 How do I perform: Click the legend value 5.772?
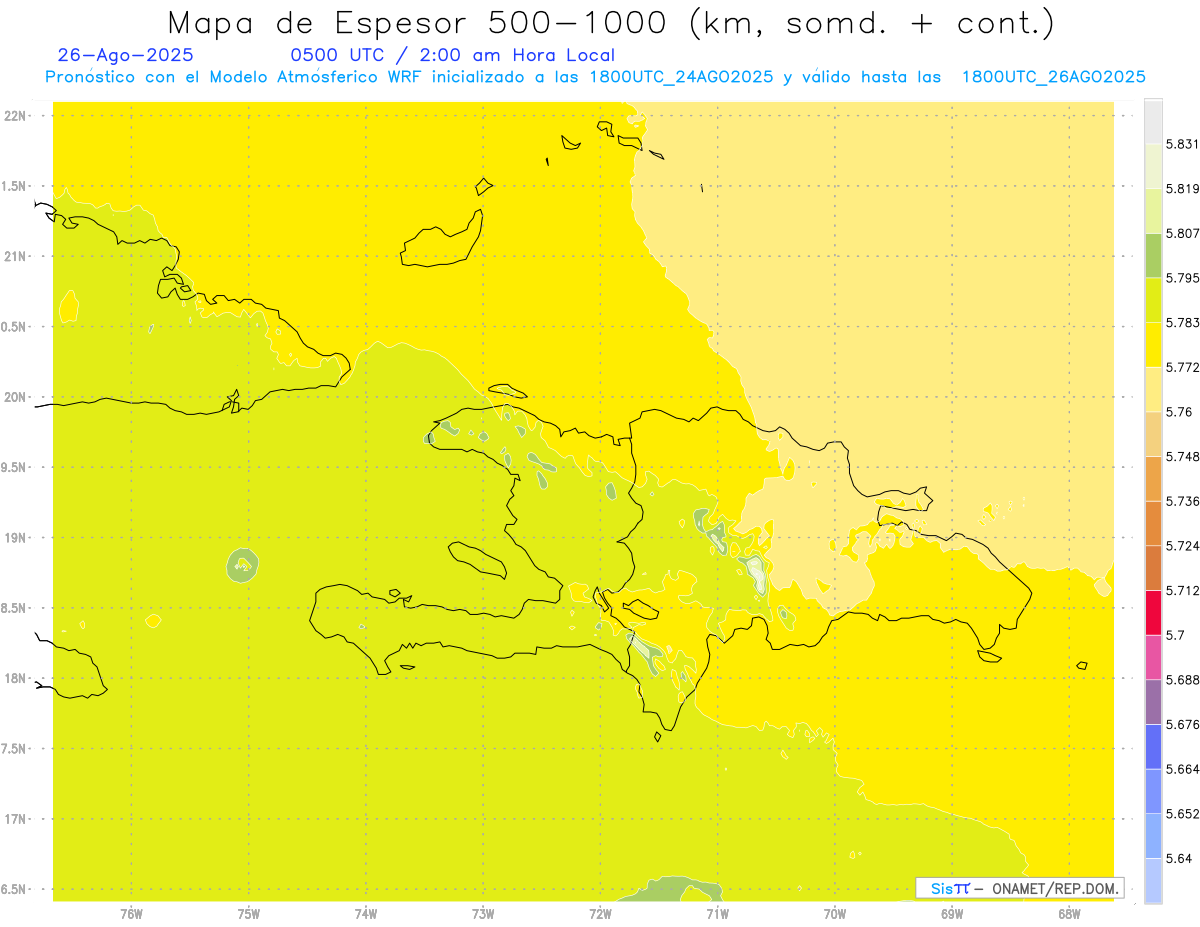pos(1181,367)
